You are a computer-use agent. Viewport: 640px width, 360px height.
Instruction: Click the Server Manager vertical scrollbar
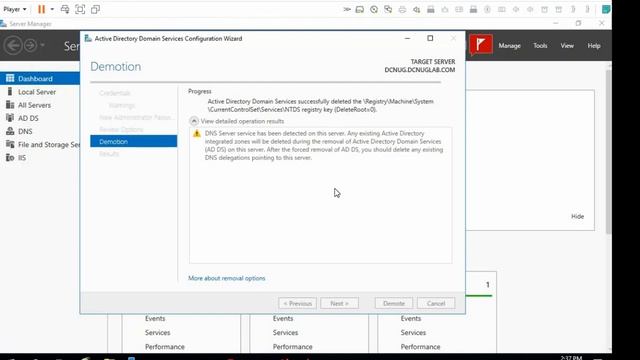[x=608, y=151]
